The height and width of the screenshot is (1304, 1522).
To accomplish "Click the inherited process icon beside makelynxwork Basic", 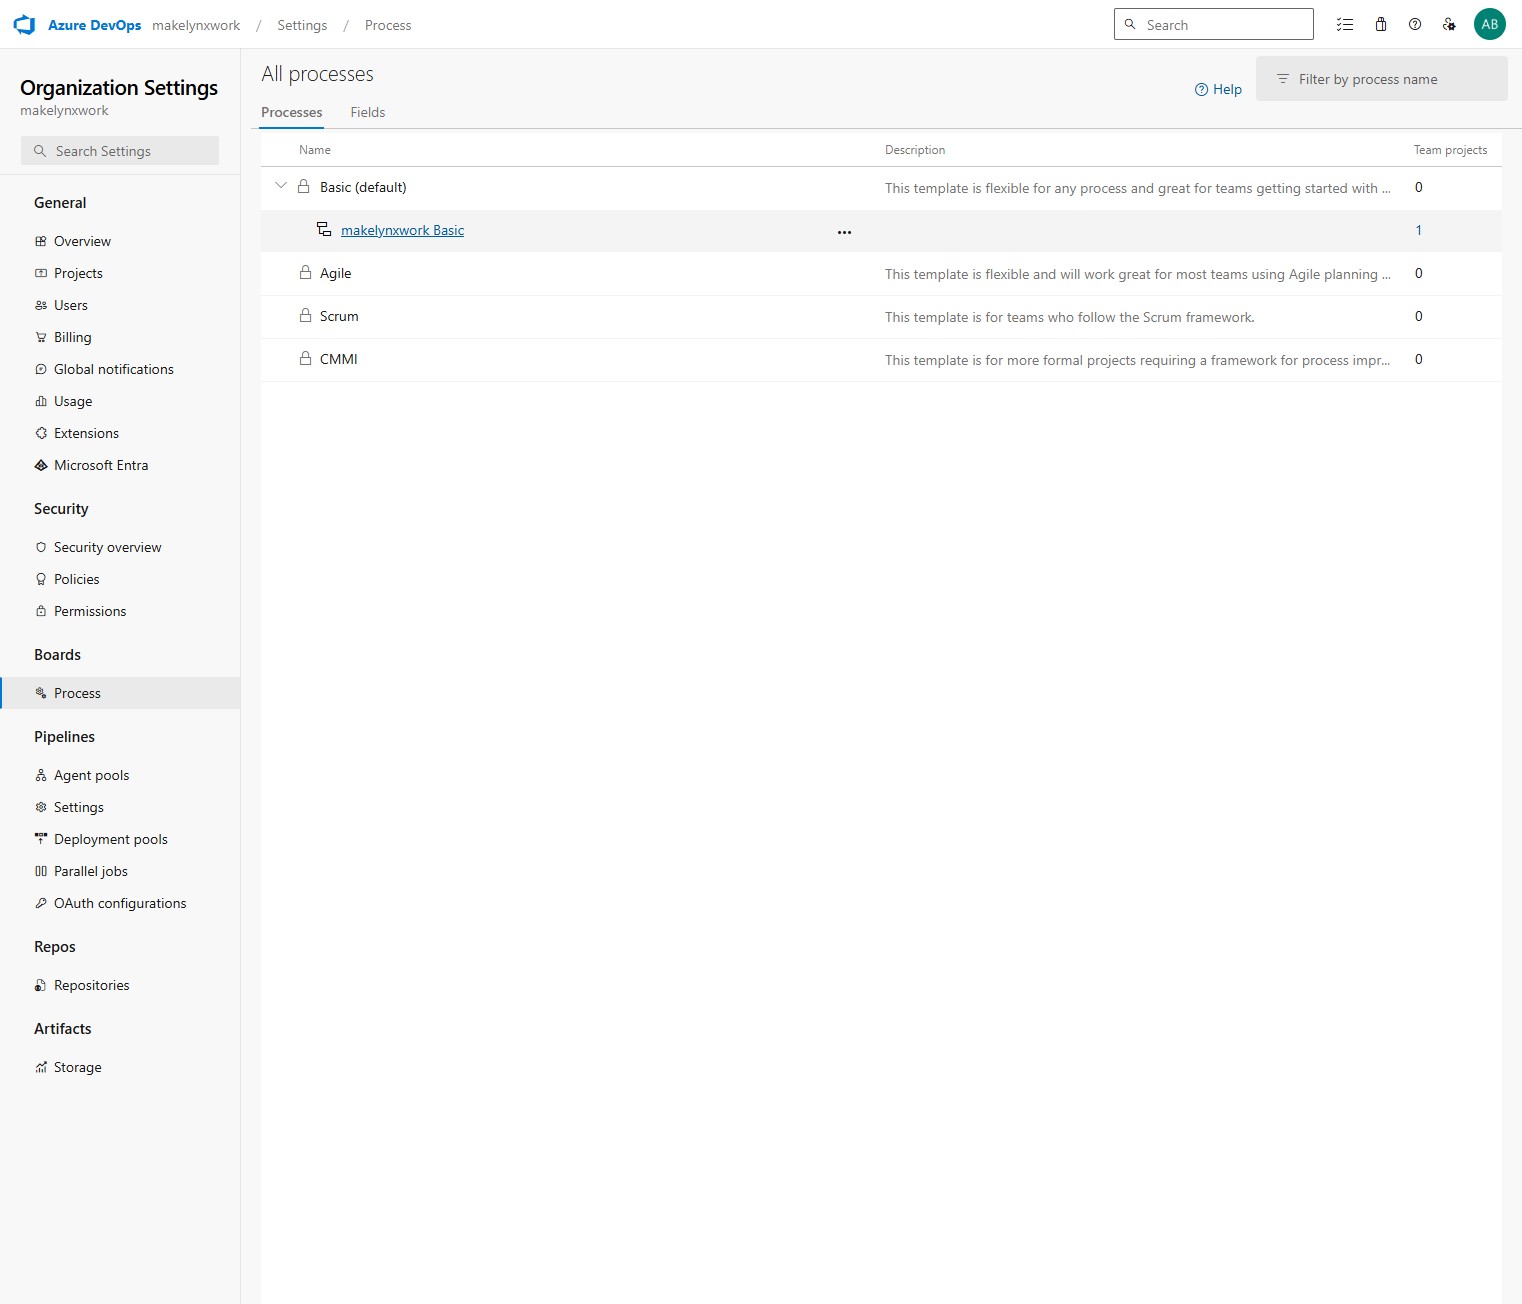I will click(x=324, y=230).
